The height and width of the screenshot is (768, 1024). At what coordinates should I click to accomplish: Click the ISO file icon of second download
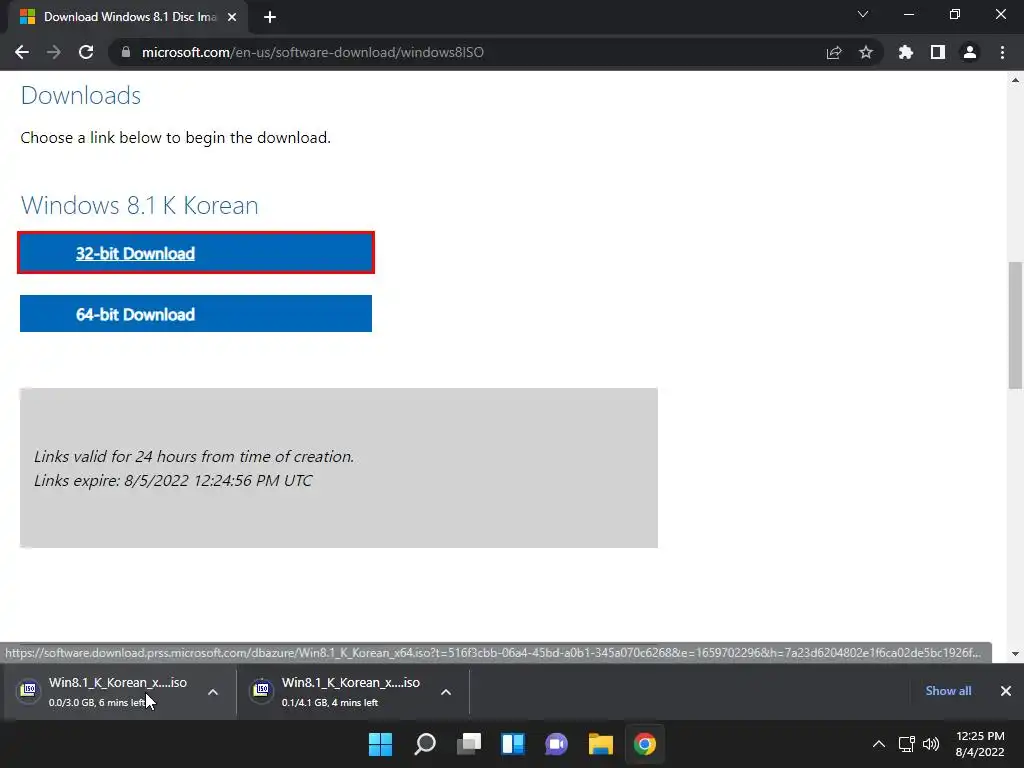261,689
